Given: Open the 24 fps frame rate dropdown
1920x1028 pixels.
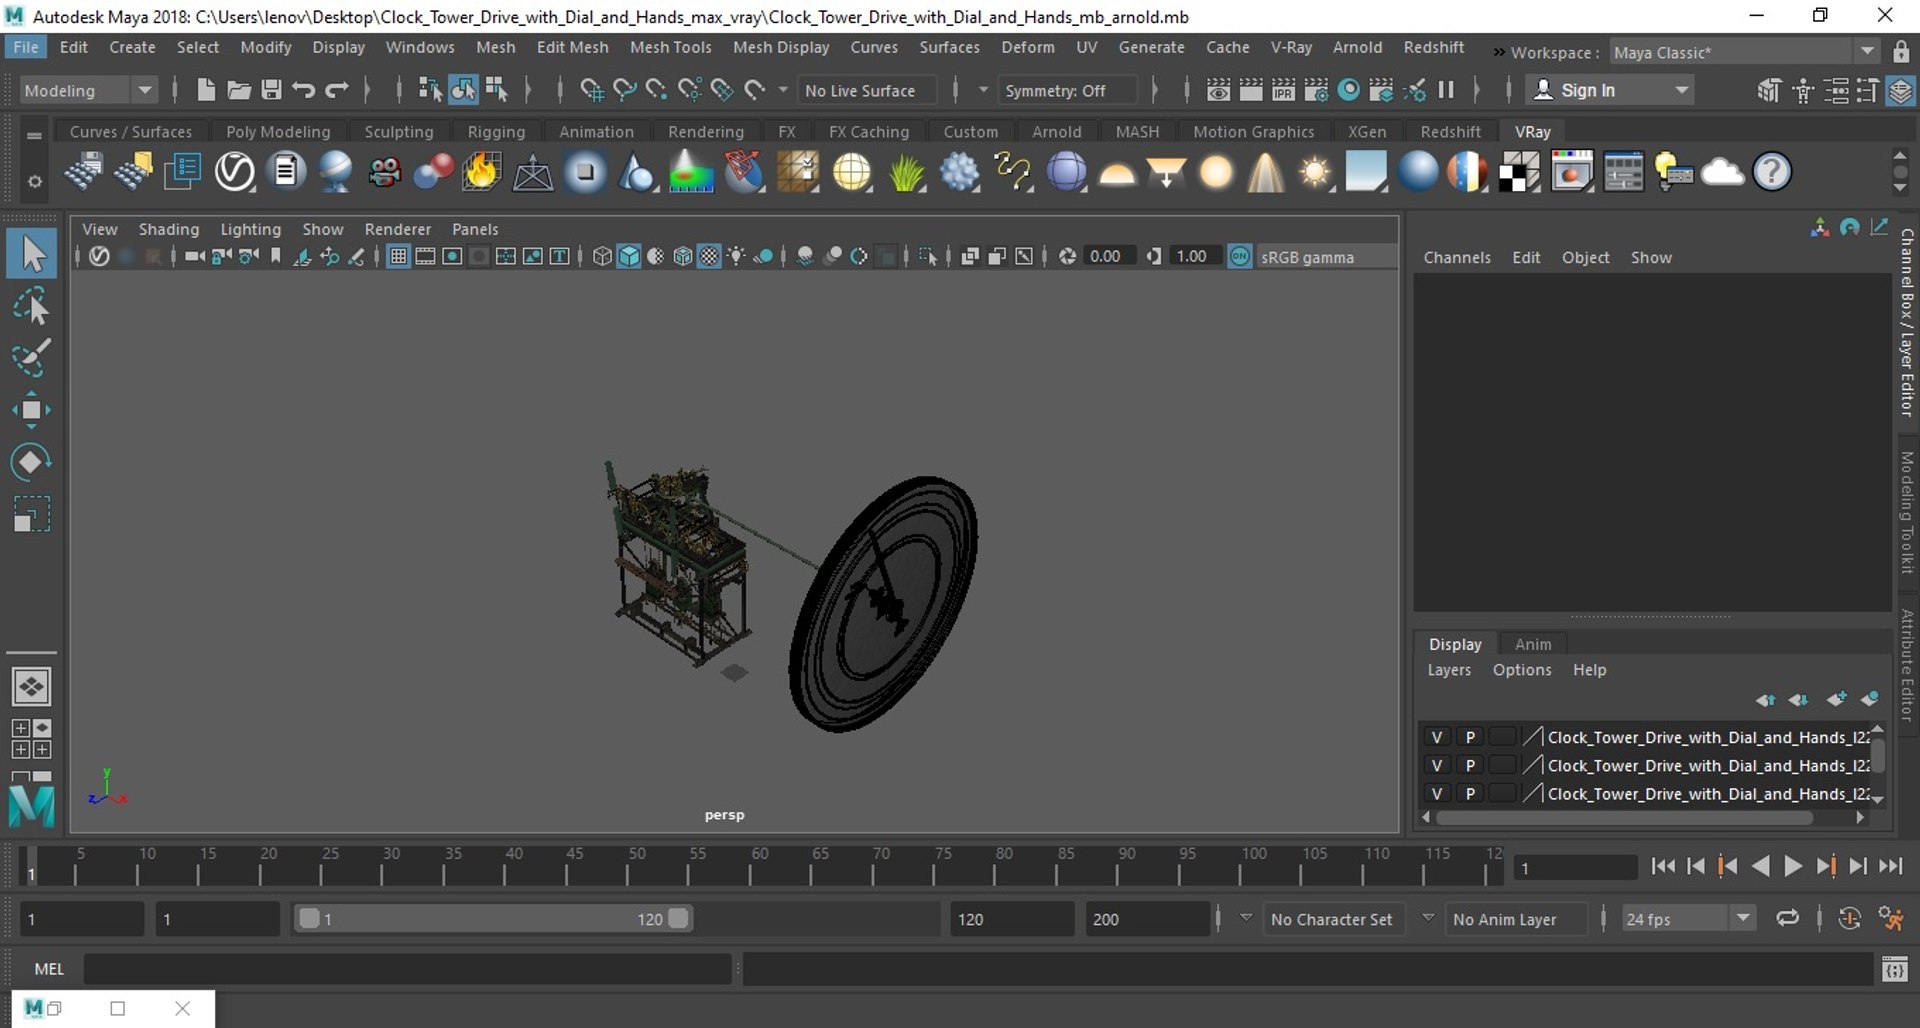Looking at the screenshot, I should 1689,918.
